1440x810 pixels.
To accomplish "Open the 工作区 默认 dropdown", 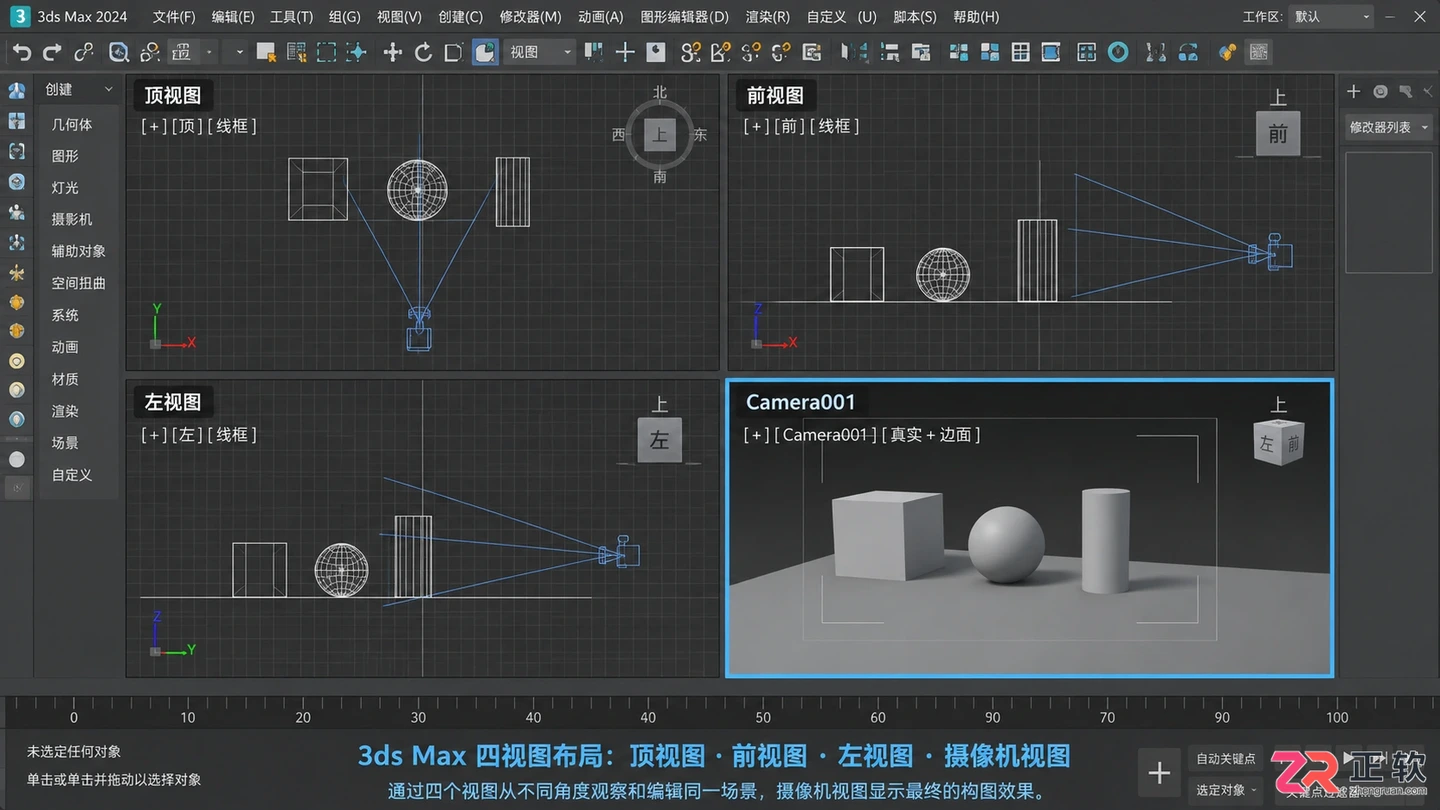I will [x=1330, y=17].
